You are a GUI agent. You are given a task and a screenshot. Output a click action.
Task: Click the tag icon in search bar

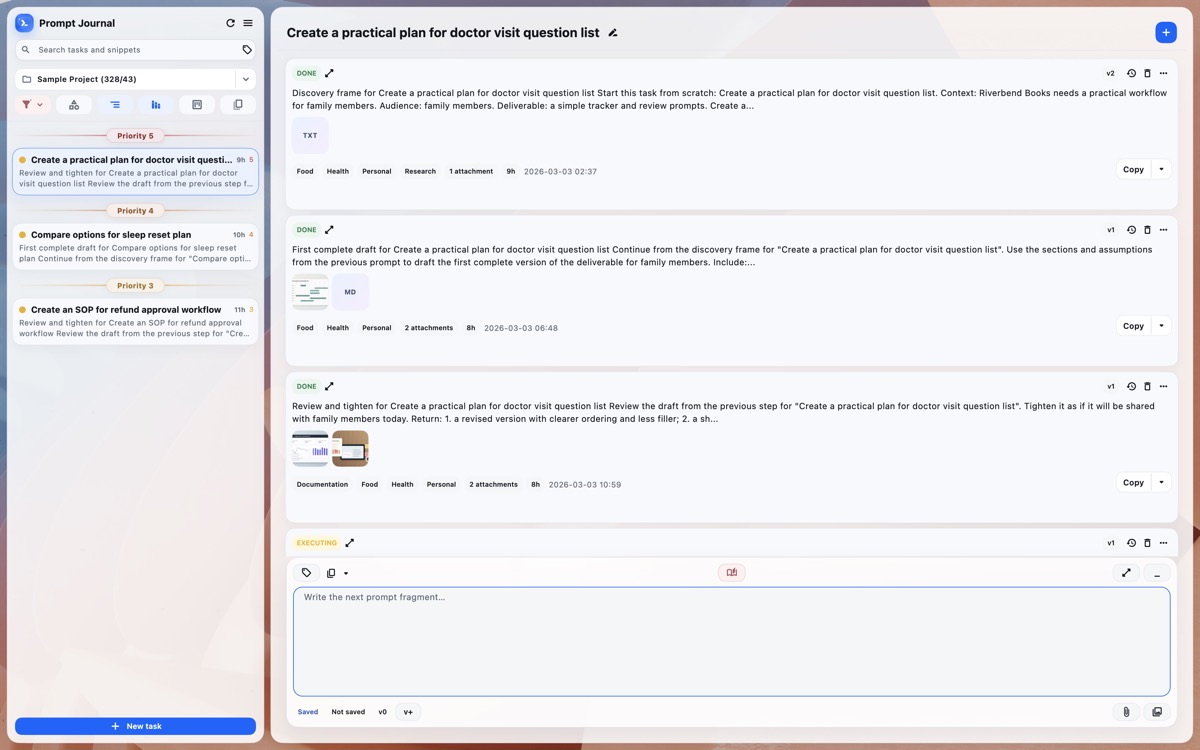[247, 50]
